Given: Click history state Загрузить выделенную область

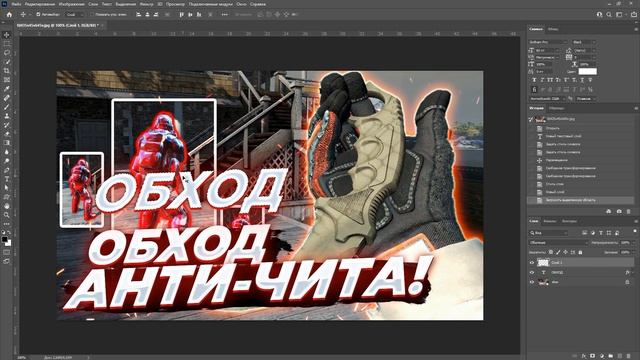Looking at the screenshot, I should pos(571,200).
